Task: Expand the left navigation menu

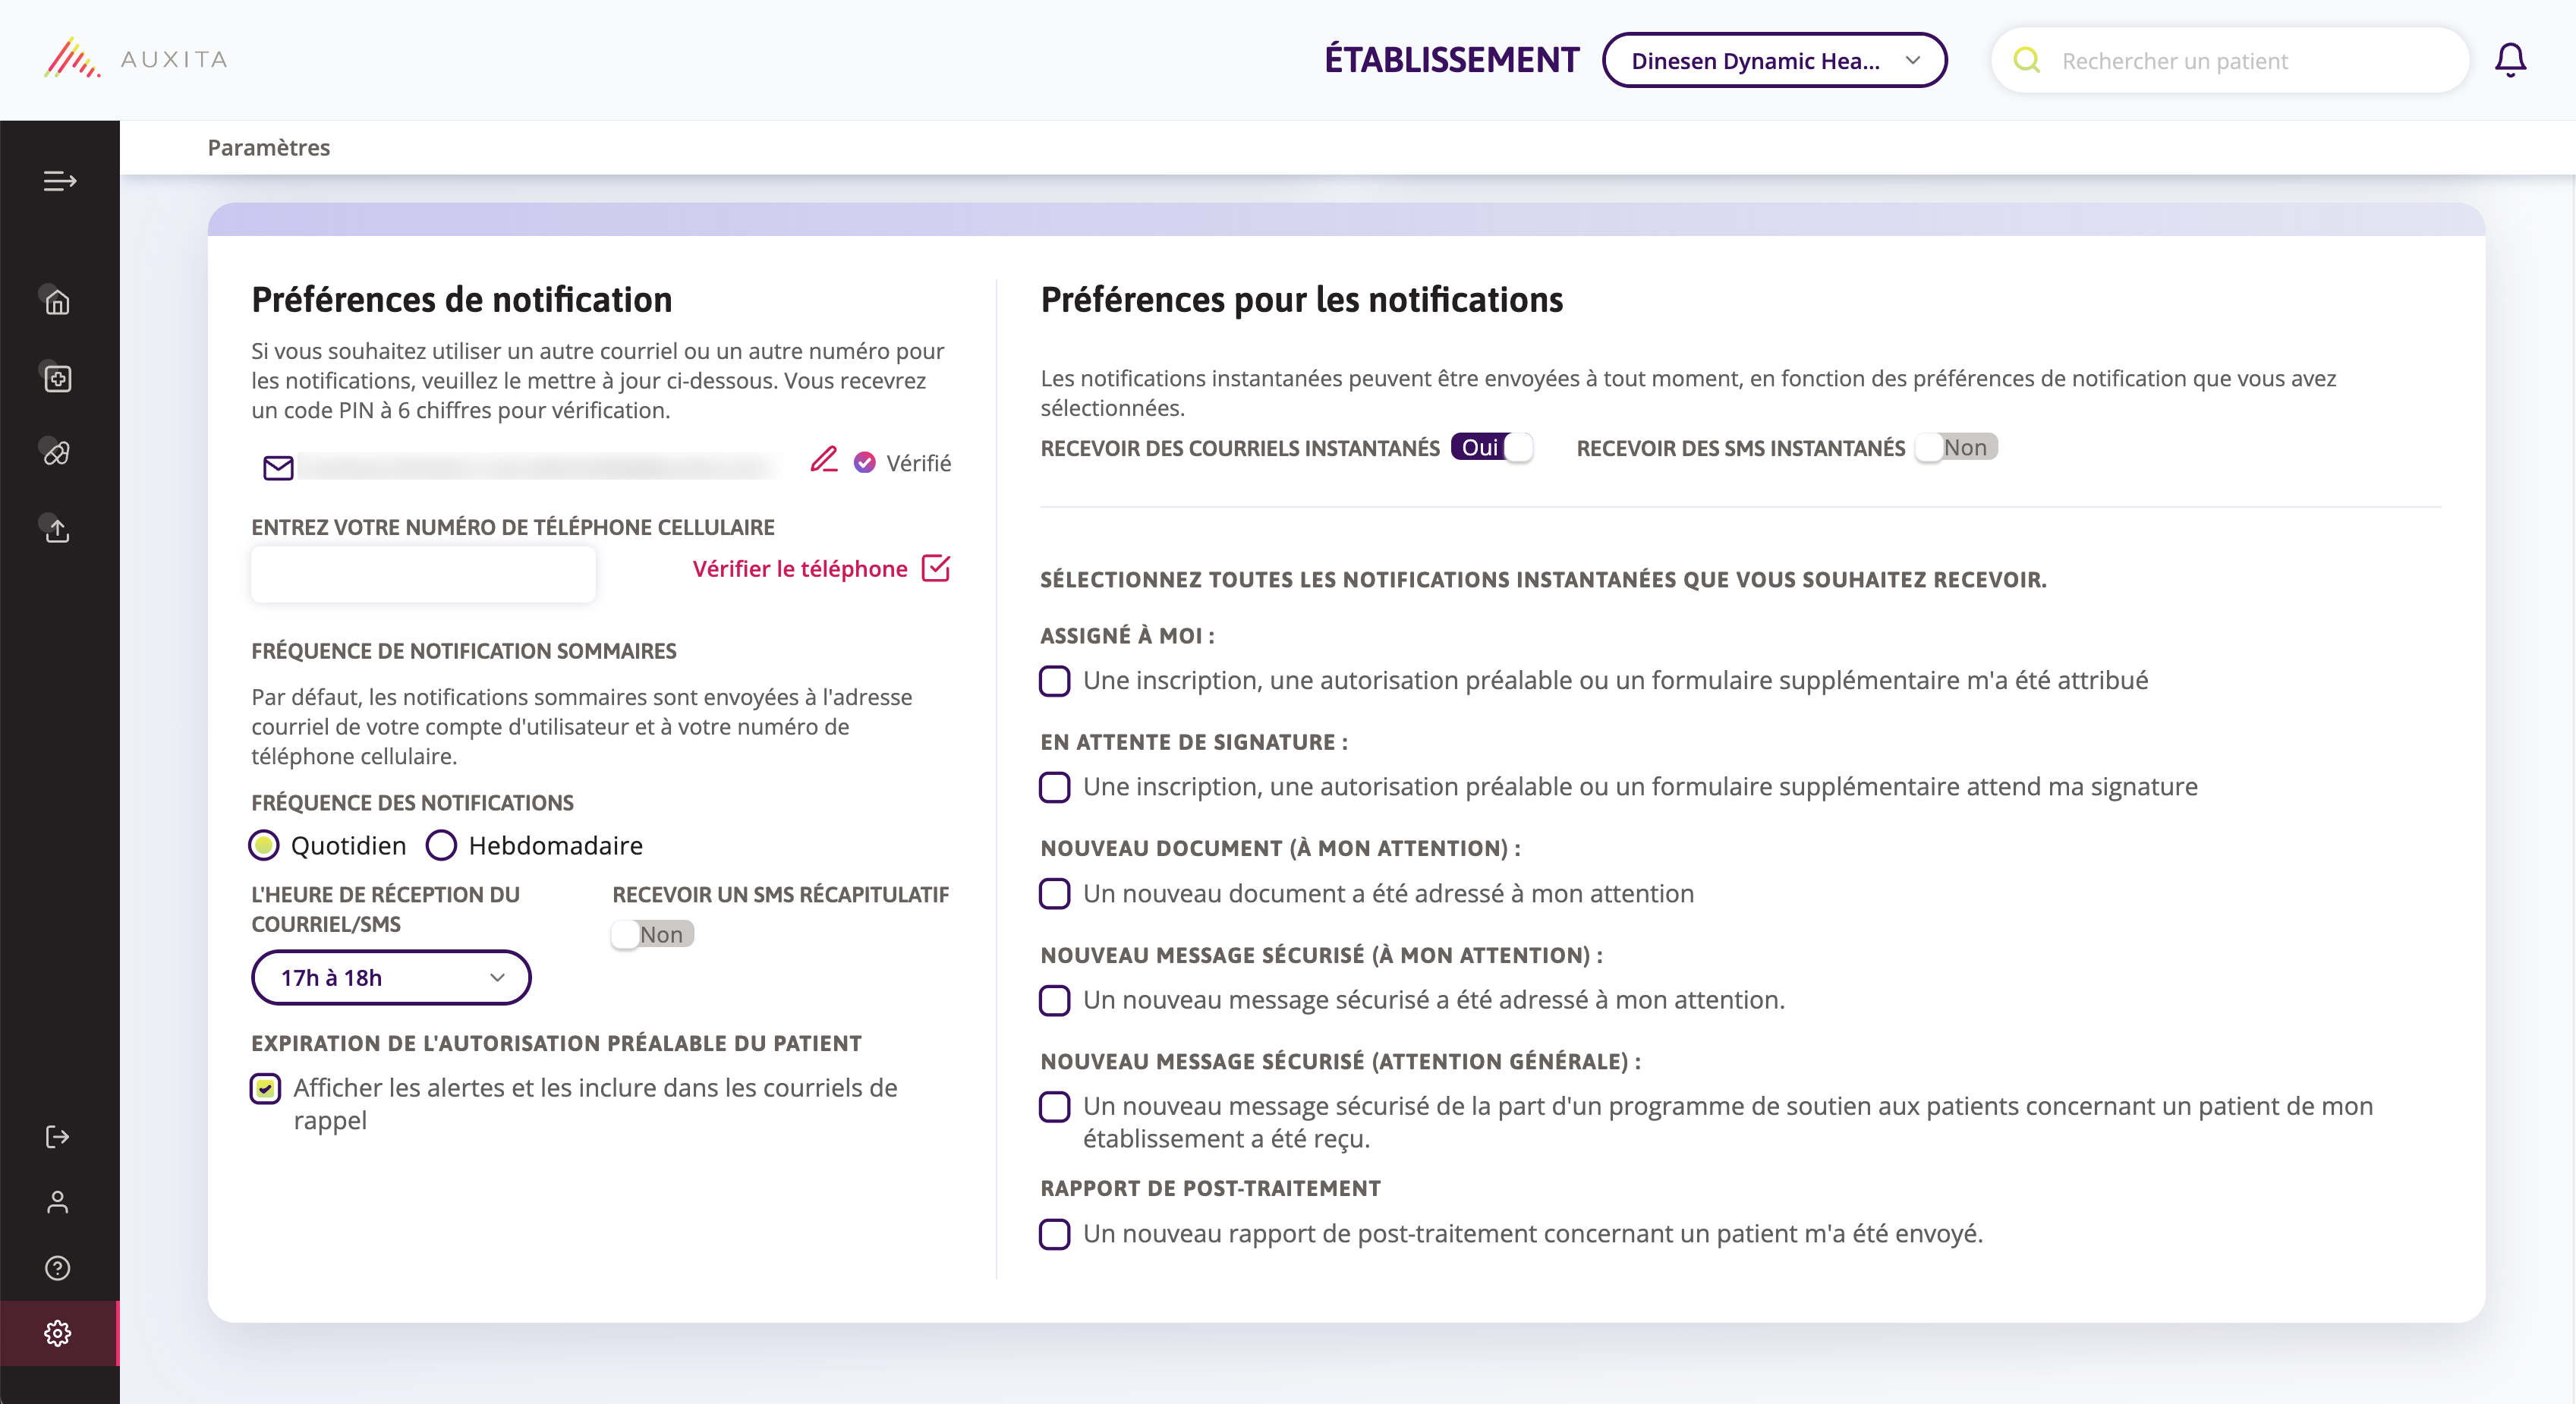Action: [x=58, y=181]
